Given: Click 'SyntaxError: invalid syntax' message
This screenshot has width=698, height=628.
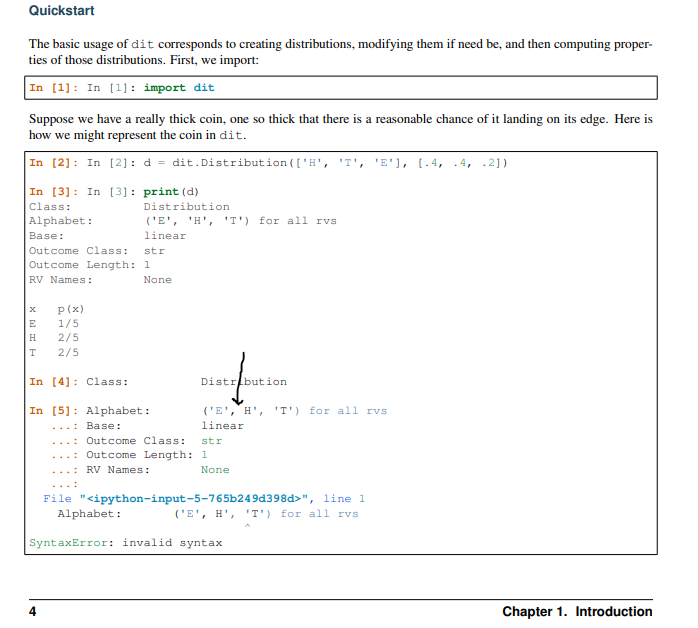Looking at the screenshot, I should click(x=126, y=543).
